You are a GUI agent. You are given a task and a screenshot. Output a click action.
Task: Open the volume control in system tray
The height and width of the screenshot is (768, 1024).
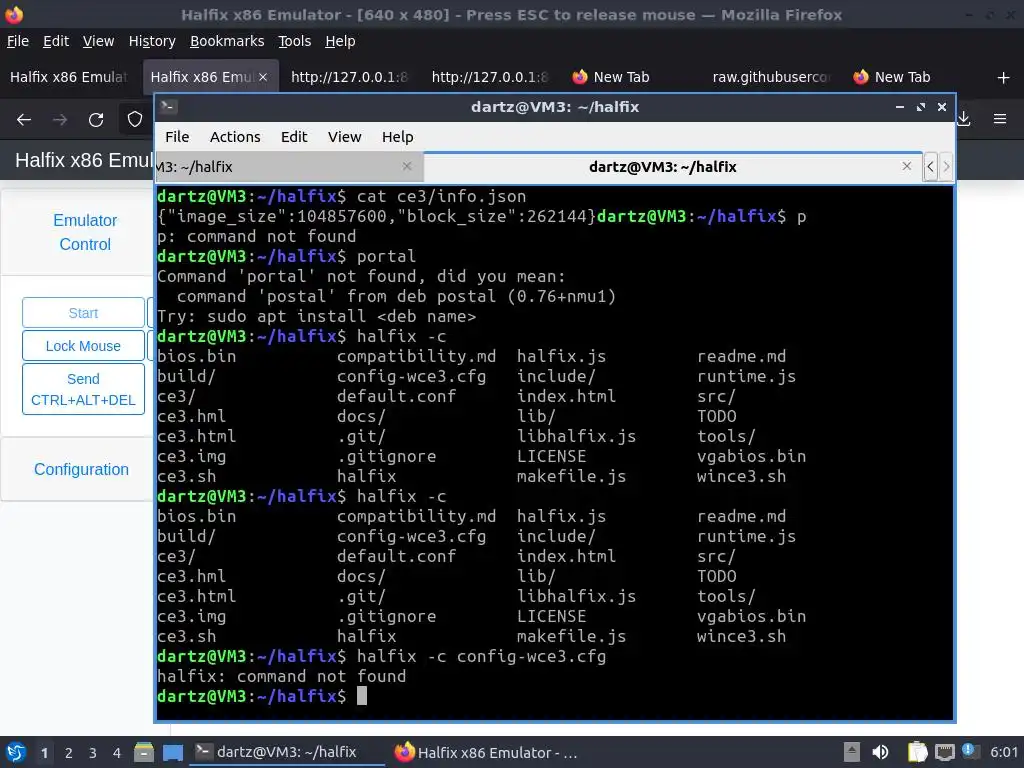point(880,752)
